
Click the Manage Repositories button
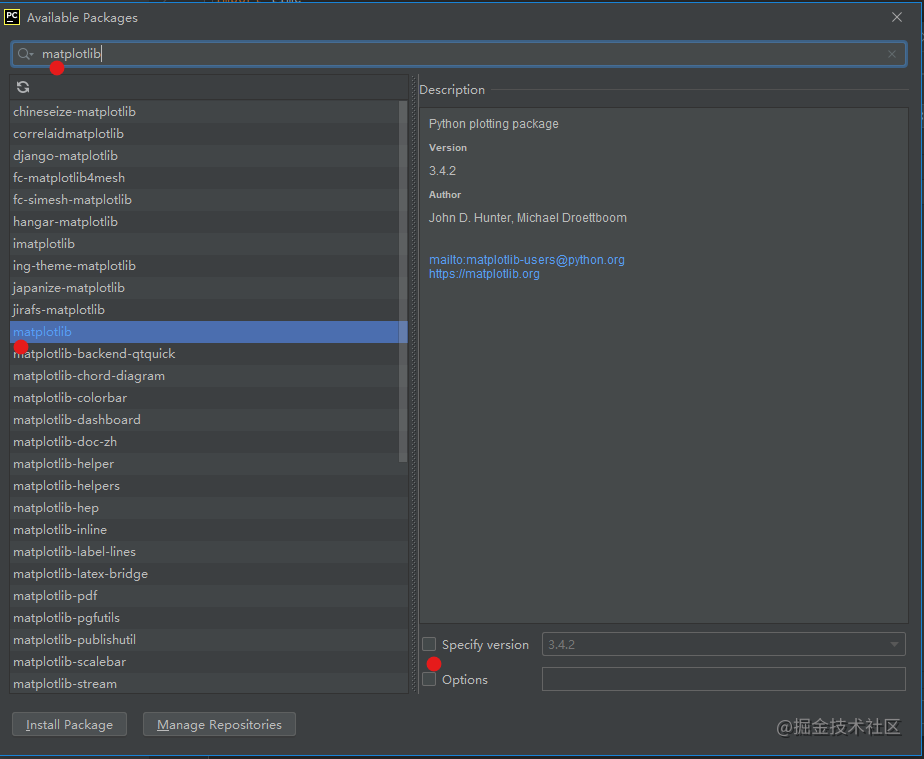coord(219,724)
